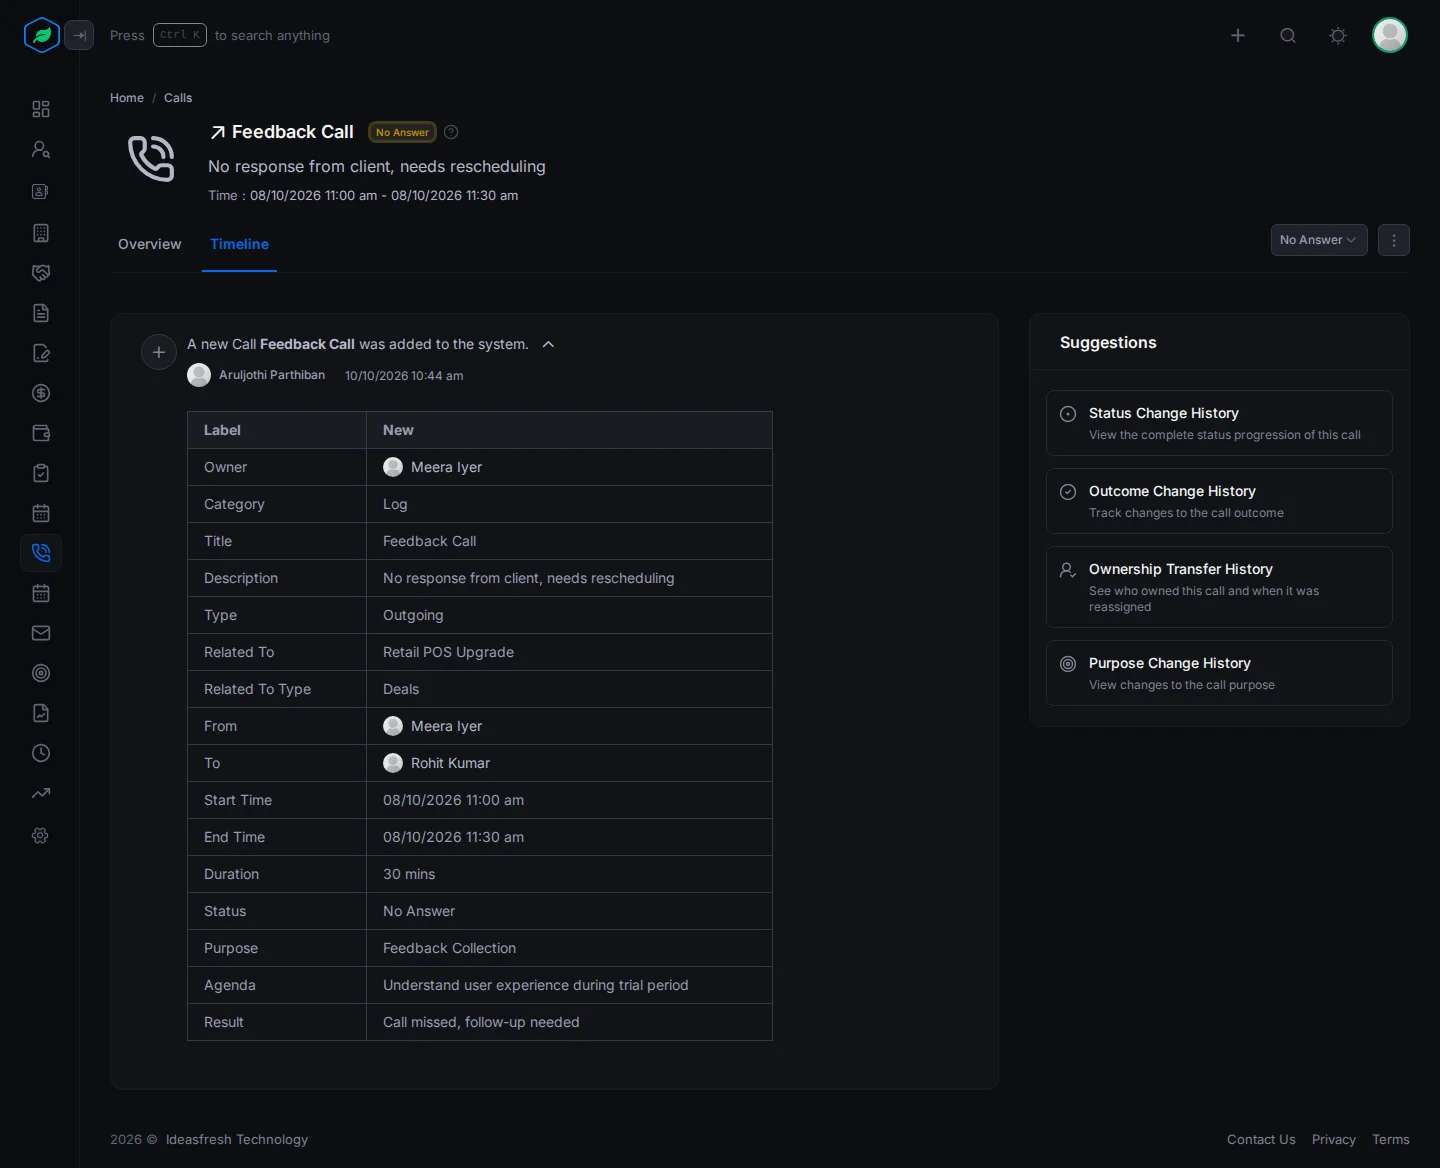Expand the sidebar with arrow button
Image resolution: width=1440 pixels, height=1168 pixels.
[x=79, y=35]
